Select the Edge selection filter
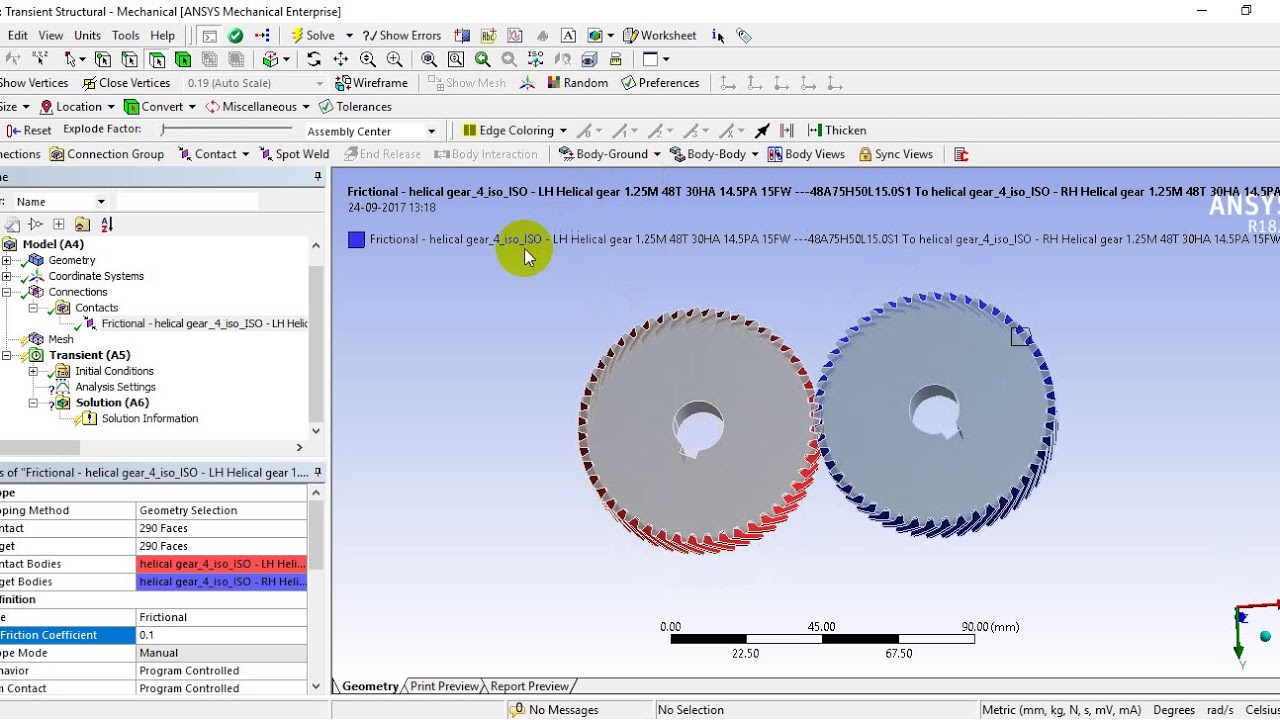This screenshot has height=720, width=1280. pyautogui.click(x=130, y=59)
